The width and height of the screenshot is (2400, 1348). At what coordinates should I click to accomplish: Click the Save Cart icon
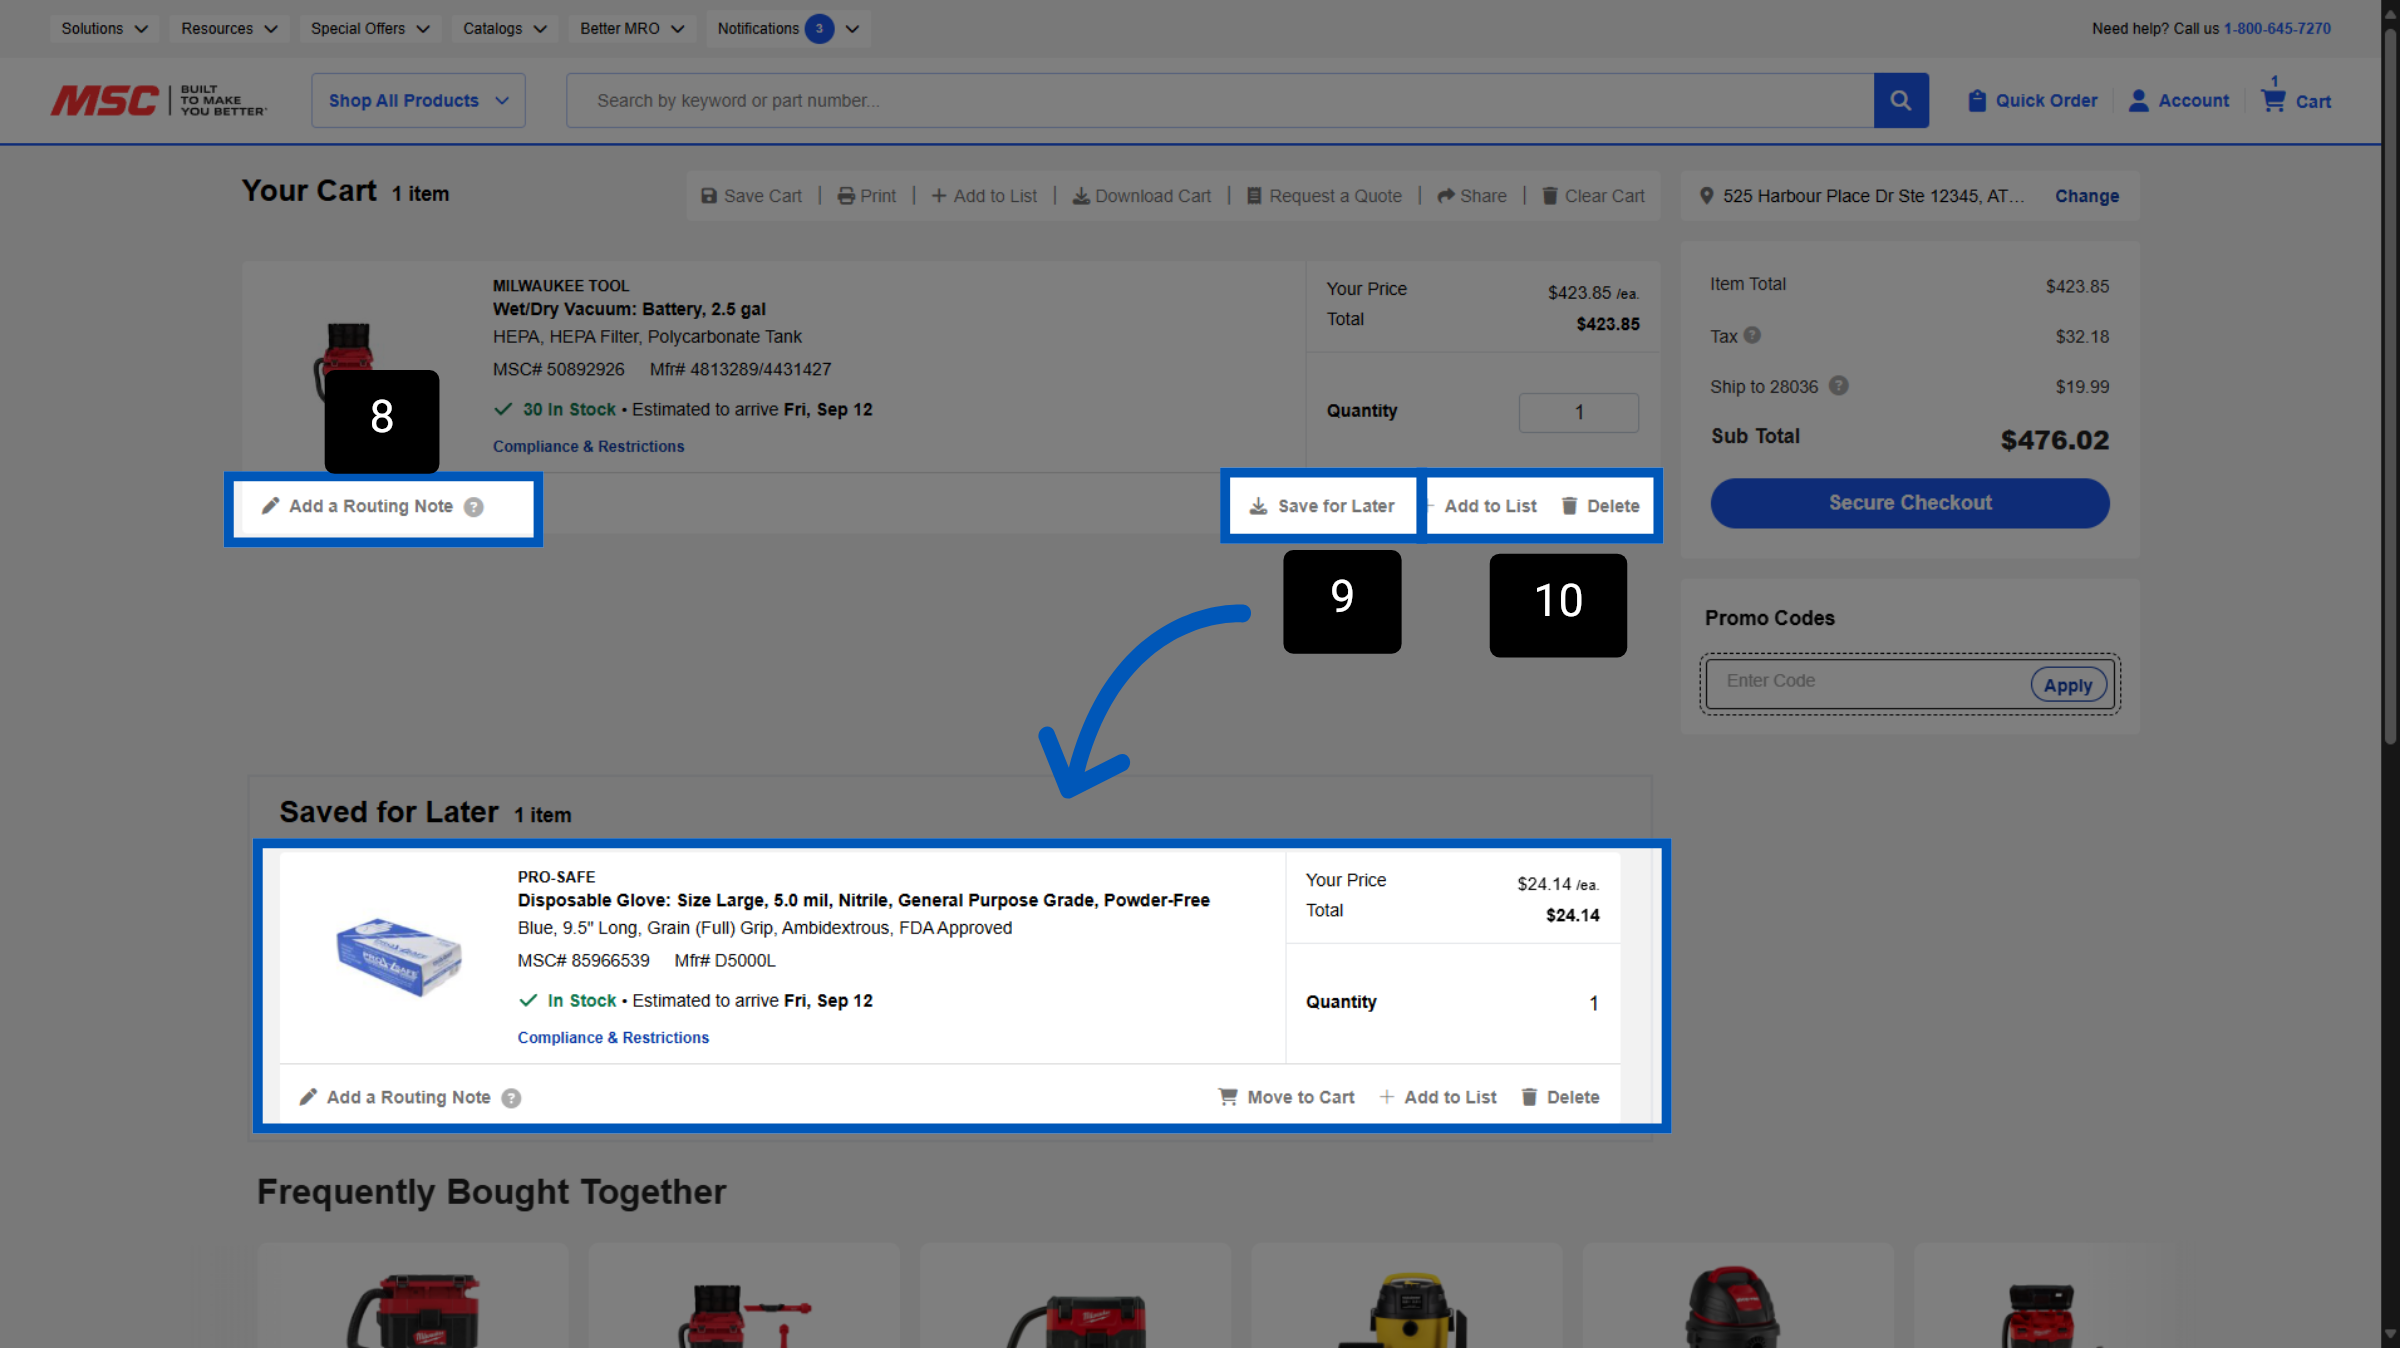(708, 196)
